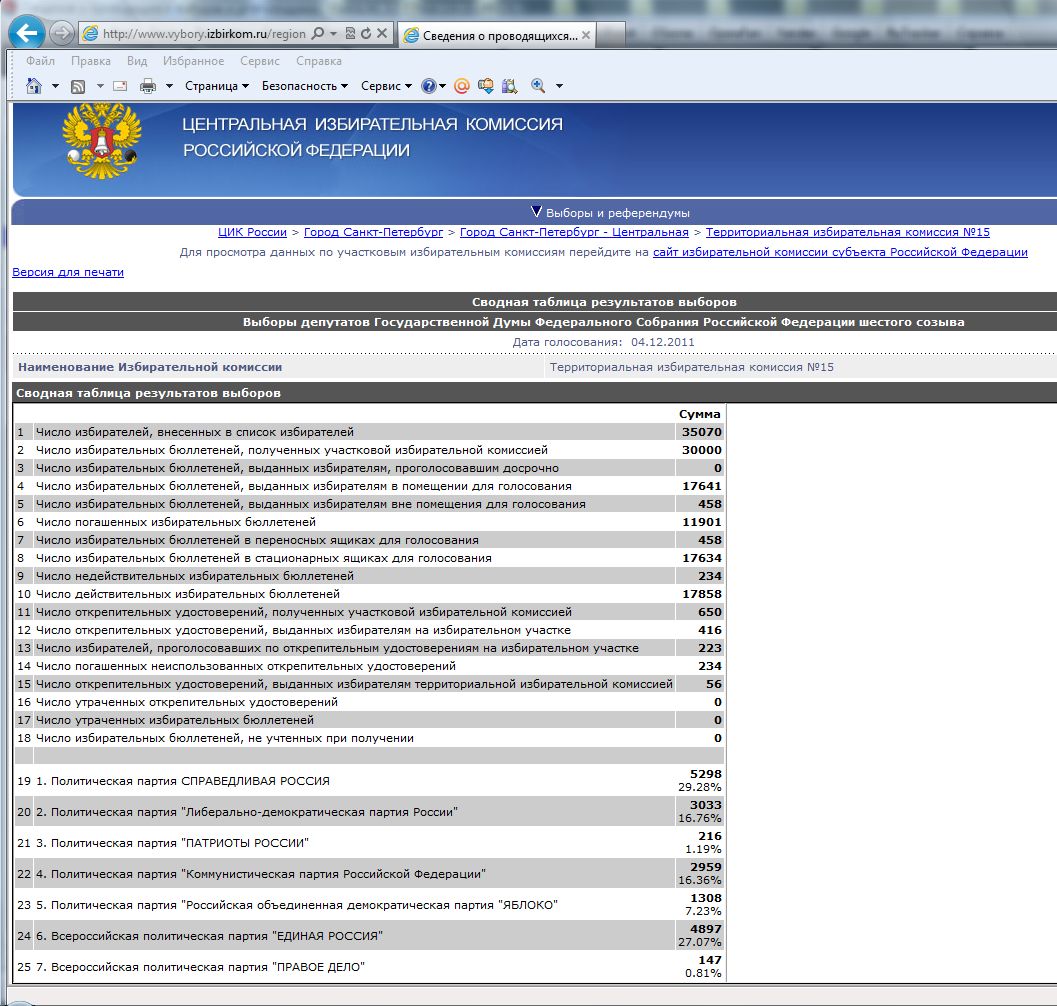Click the Read mail envelope icon

pos(120,86)
